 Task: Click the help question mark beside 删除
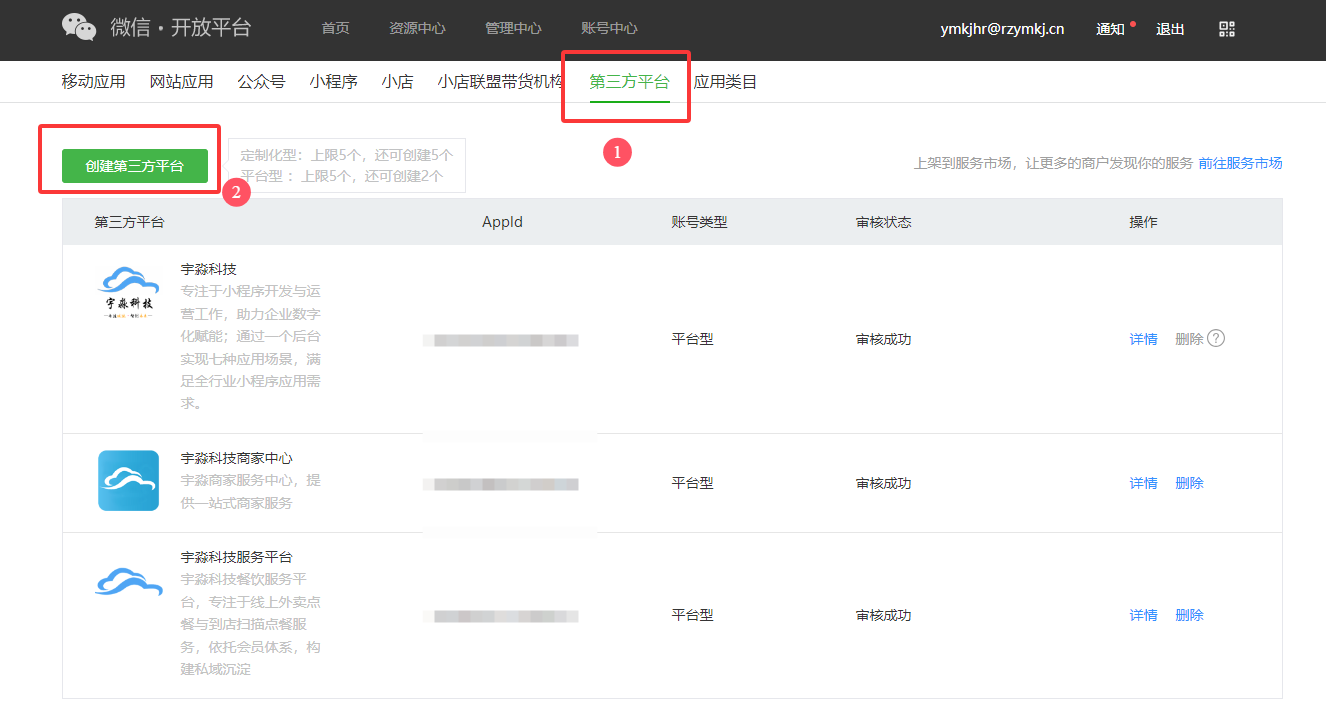coord(1216,339)
